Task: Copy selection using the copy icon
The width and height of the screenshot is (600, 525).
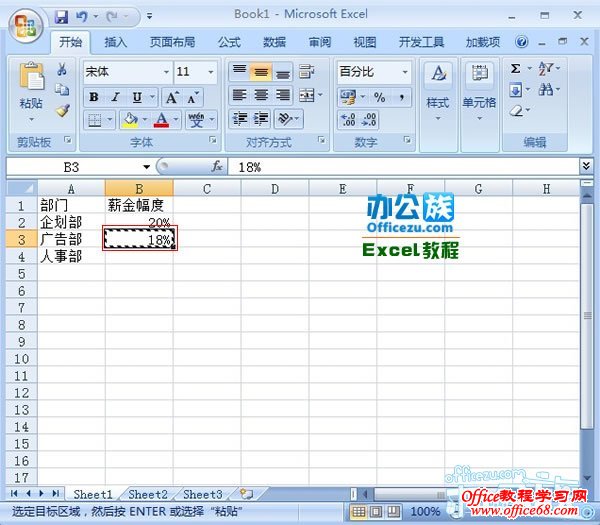Action: (62, 90)
